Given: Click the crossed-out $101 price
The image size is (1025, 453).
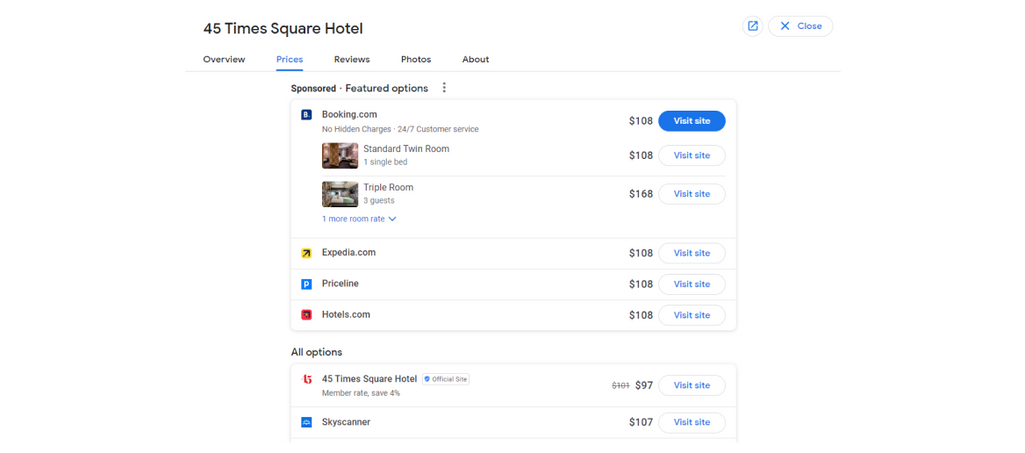Looking at the screenshot, I should click(x=620, y=386).
